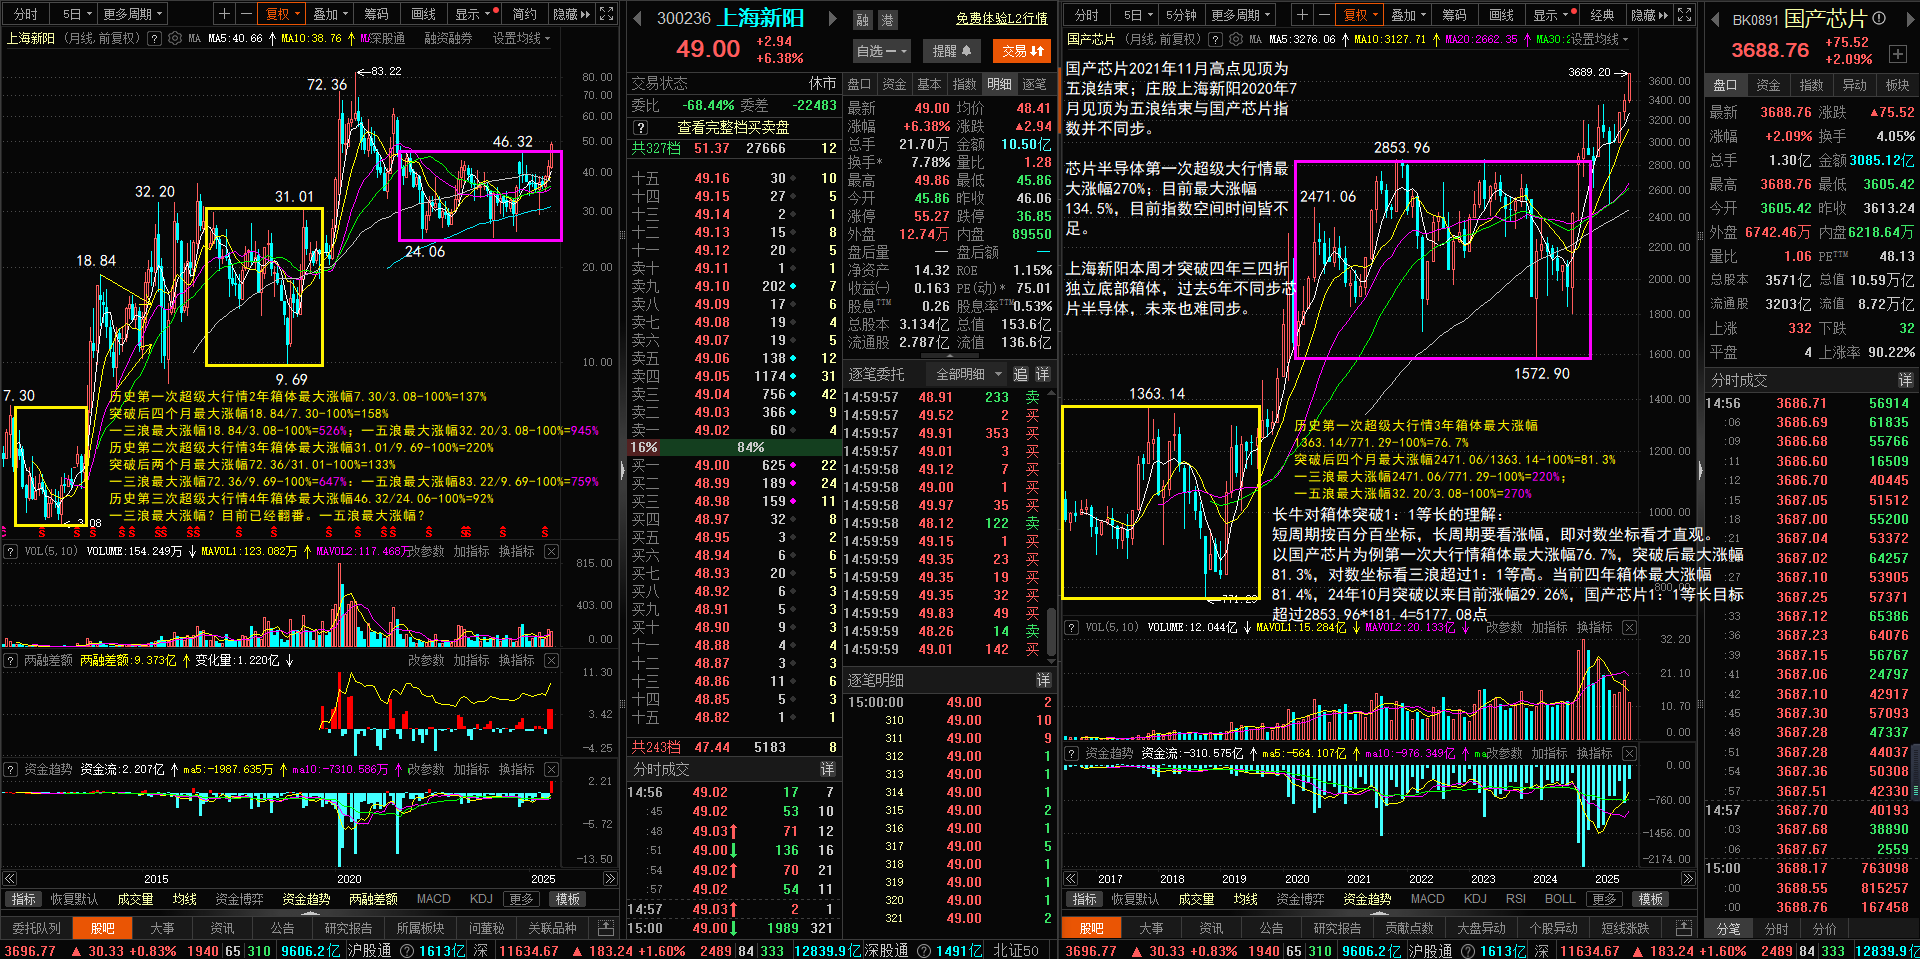Open MA settings gear in 国产芯片 chart
The width and height of the screenshot is (1920, 959).
(x=1235, y=39)
